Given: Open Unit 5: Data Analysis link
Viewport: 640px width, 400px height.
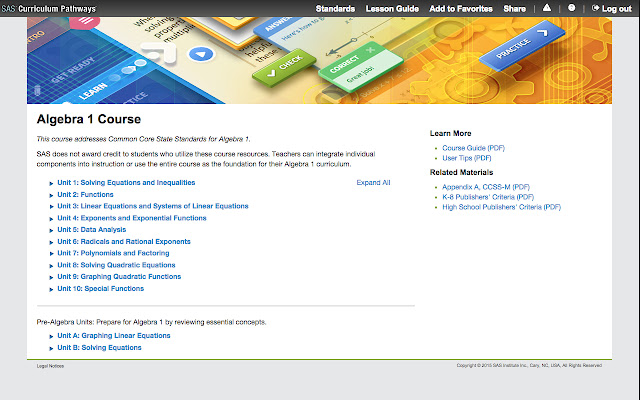Looking at the screenshot, I should click(x=91, y=229).
